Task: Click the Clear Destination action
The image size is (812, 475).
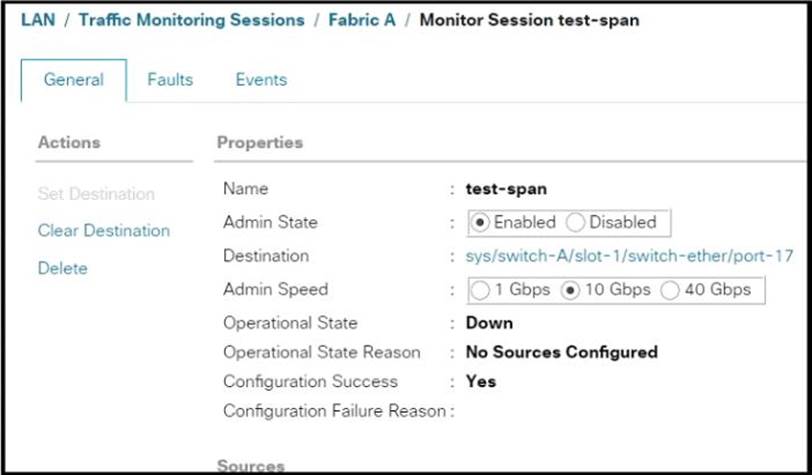Action: [x=104, y=231]
